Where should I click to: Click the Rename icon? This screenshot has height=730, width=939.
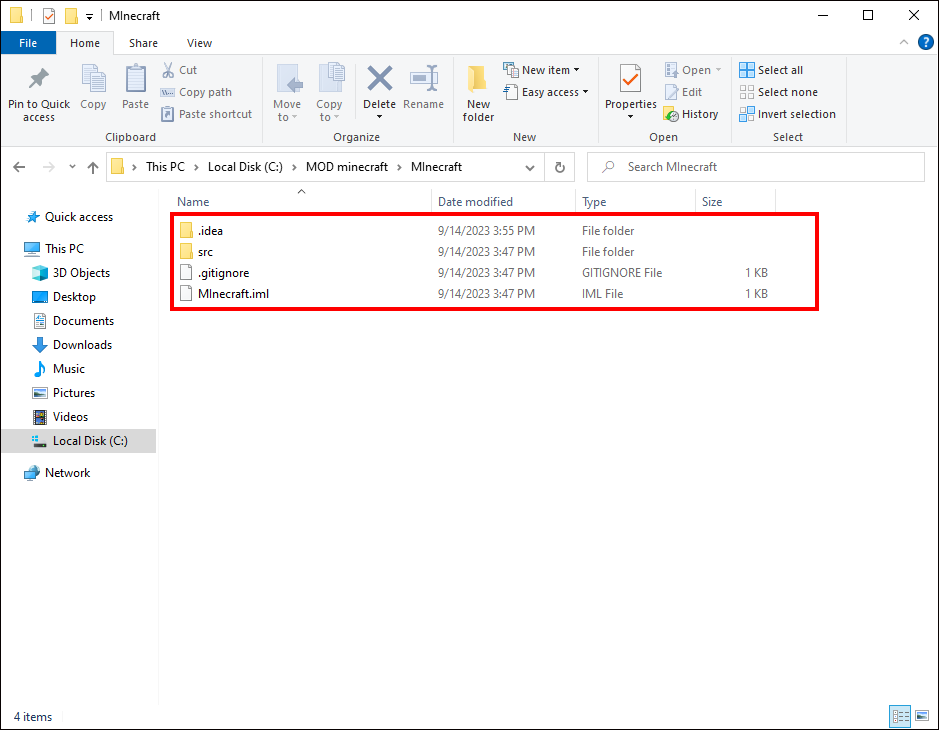point(424,78)
